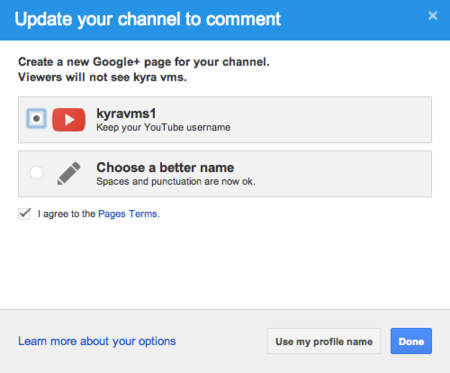Viewport: 450px width, 373px height.
Task: Open Learn more about your options
Action: [97, 341]
